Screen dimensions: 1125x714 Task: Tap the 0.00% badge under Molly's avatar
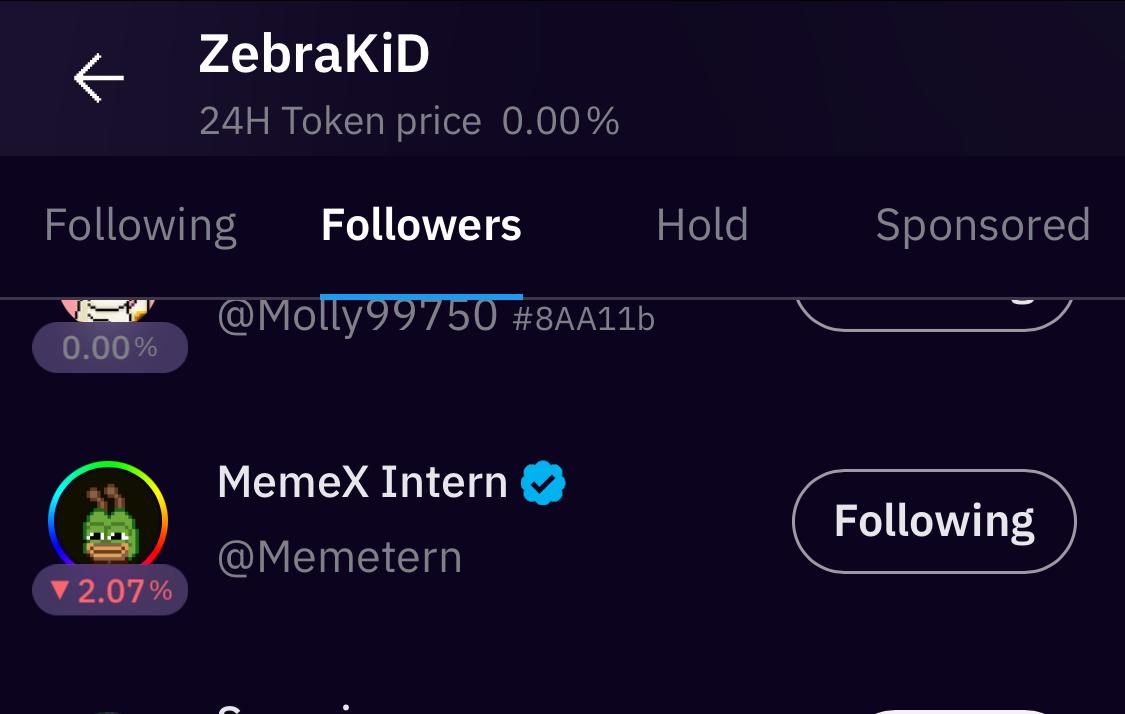[x=110, y=348]
